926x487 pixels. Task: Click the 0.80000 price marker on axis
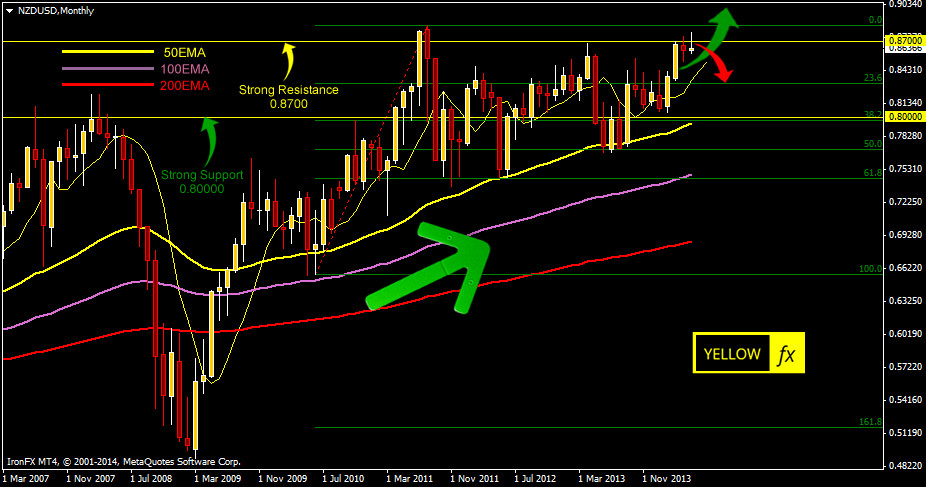click(903, 116)
